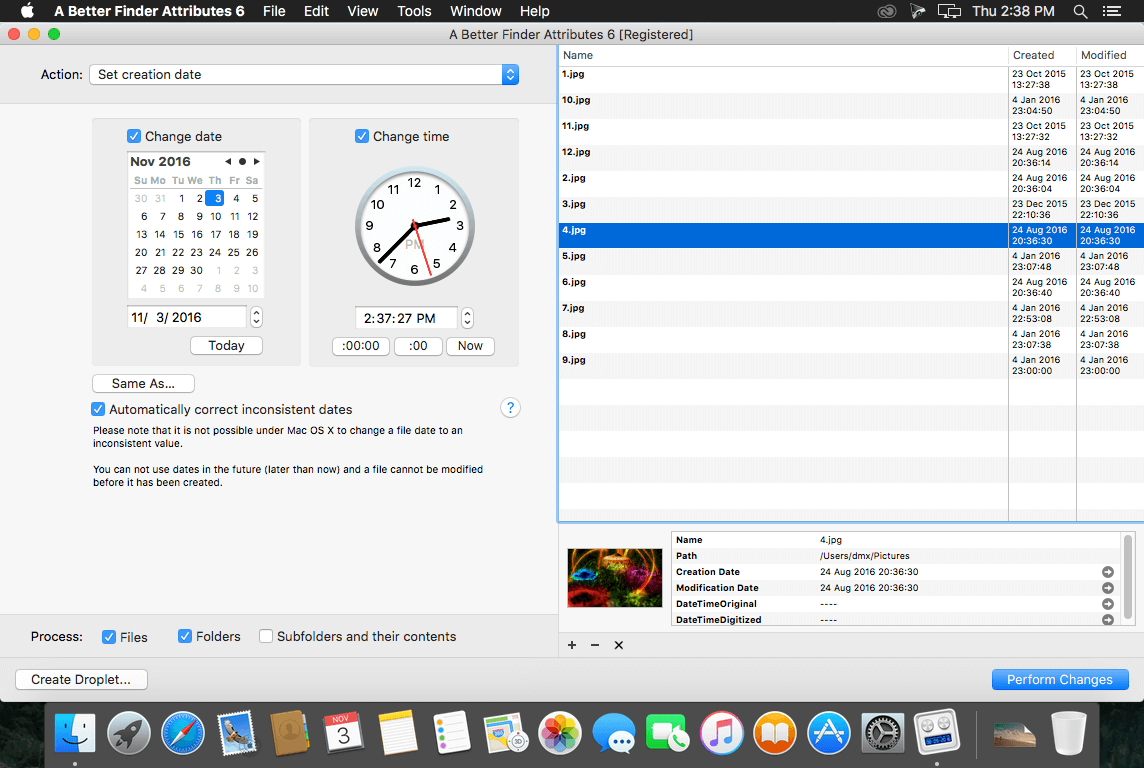Clear the file list with the X icon

coord(618,645)
